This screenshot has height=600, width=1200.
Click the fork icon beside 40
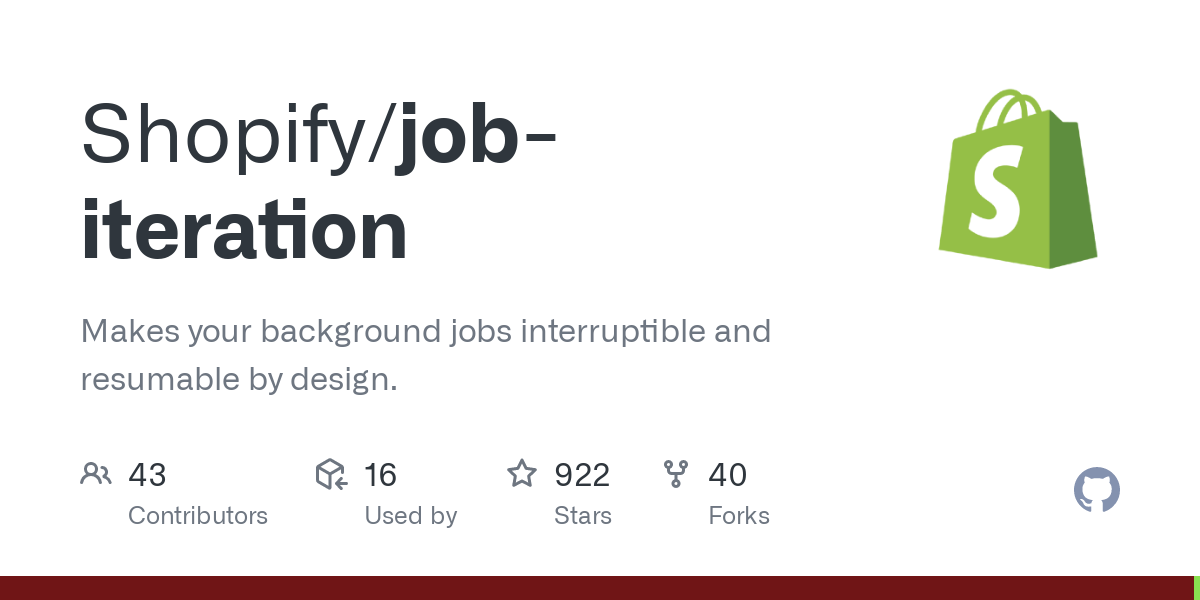click(676, 474)
